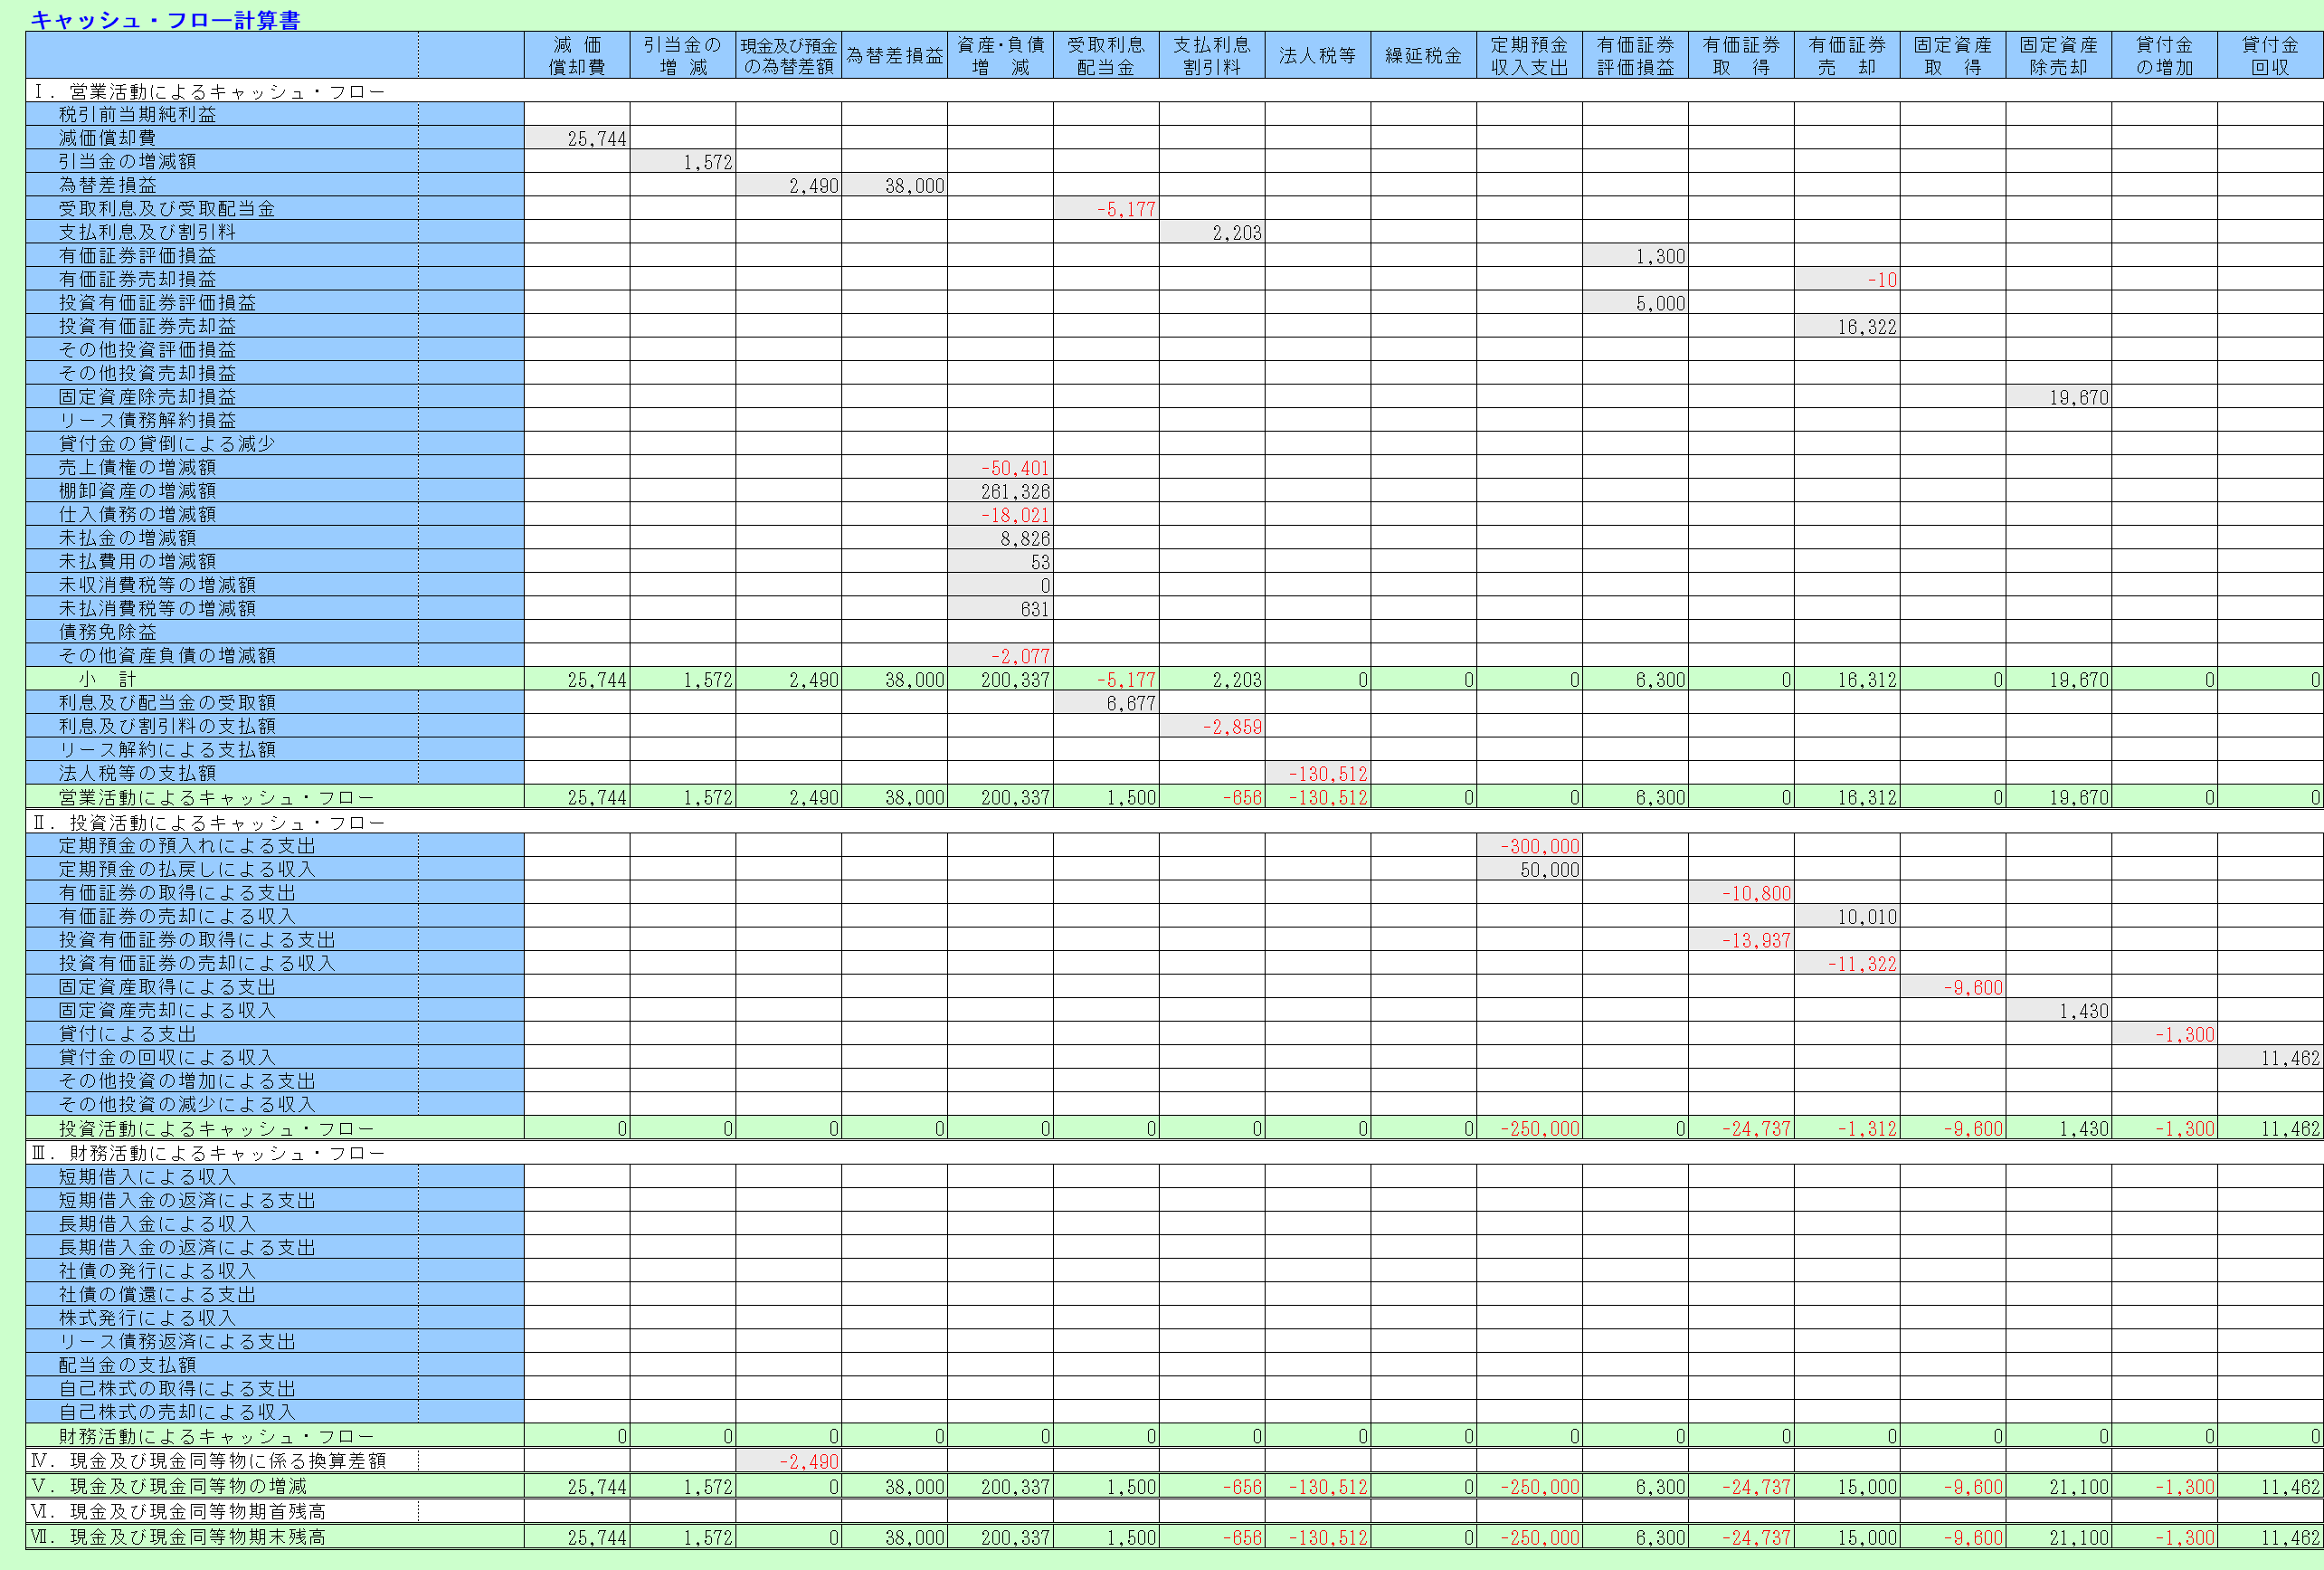Select the 1,430 cell in 固定資産売却による収入 row

[2059, 1010]
